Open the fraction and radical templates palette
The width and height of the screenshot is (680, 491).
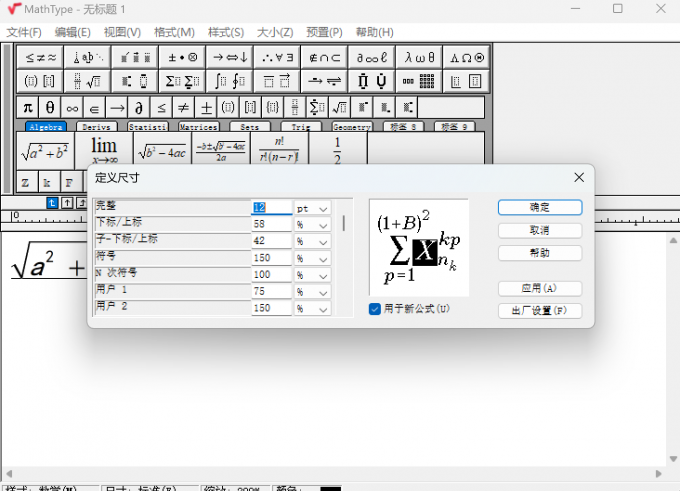(x=88, y=81)
